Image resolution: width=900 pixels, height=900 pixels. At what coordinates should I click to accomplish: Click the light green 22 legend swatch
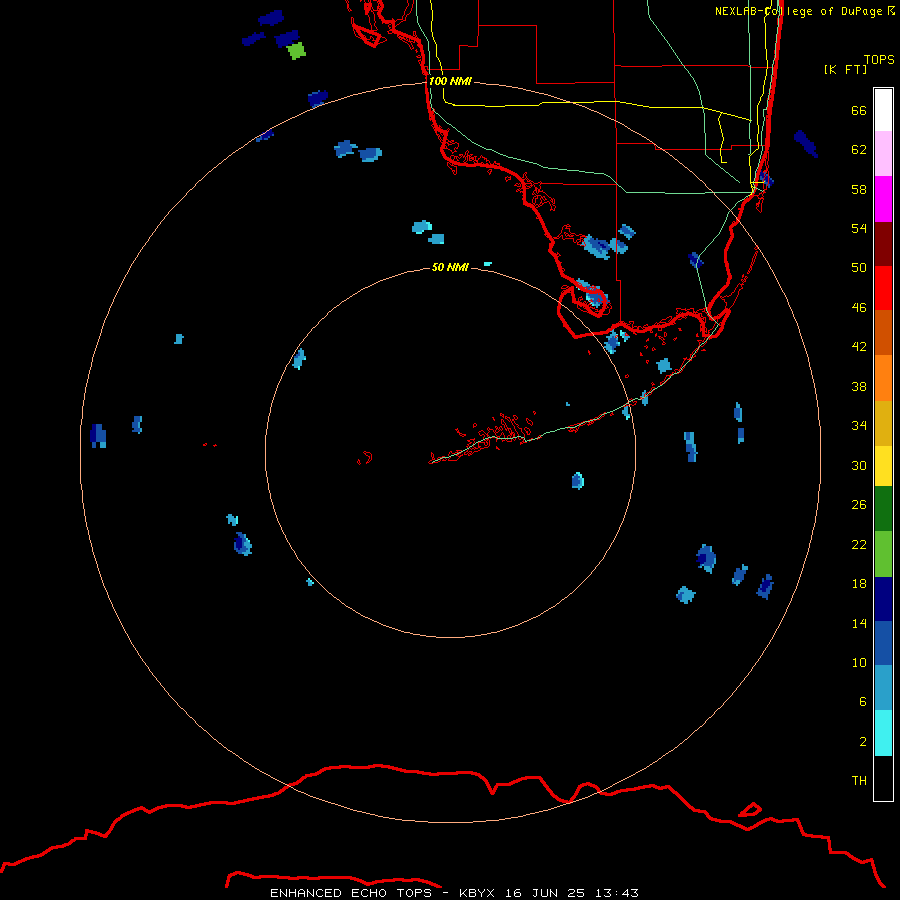point(883,554)
